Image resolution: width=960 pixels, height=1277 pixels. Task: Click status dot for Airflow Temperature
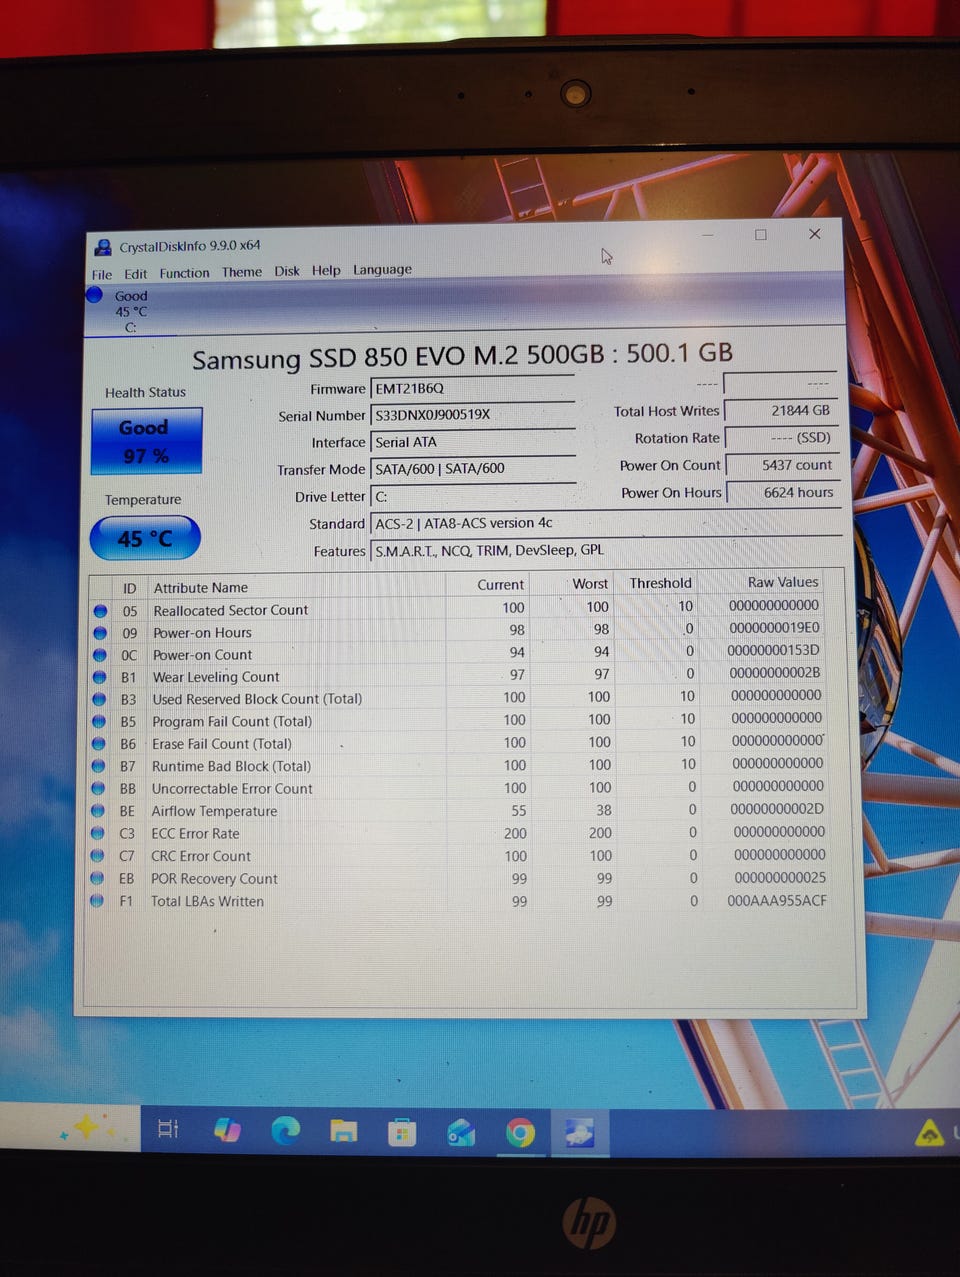click(x=98, y=811)
